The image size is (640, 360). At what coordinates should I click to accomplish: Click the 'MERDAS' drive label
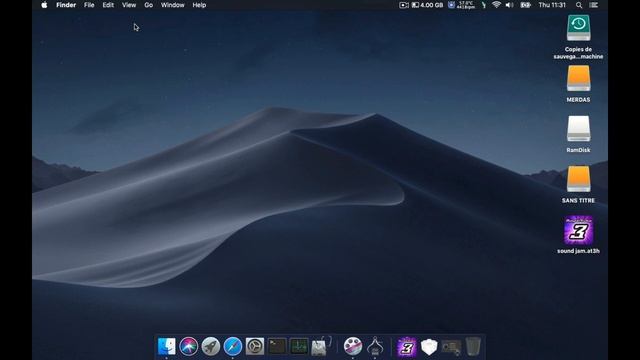coord(578,100)
